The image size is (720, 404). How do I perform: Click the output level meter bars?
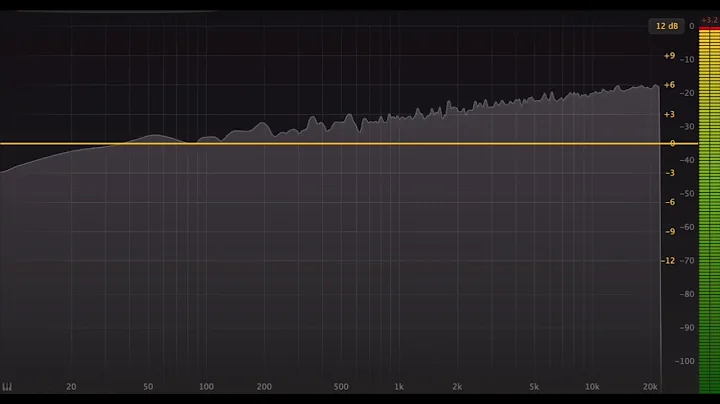(x=709, y=210)
